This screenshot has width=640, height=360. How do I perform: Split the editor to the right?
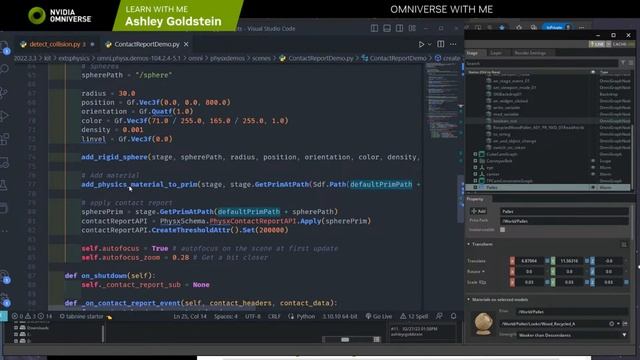[x=441, y=44]
